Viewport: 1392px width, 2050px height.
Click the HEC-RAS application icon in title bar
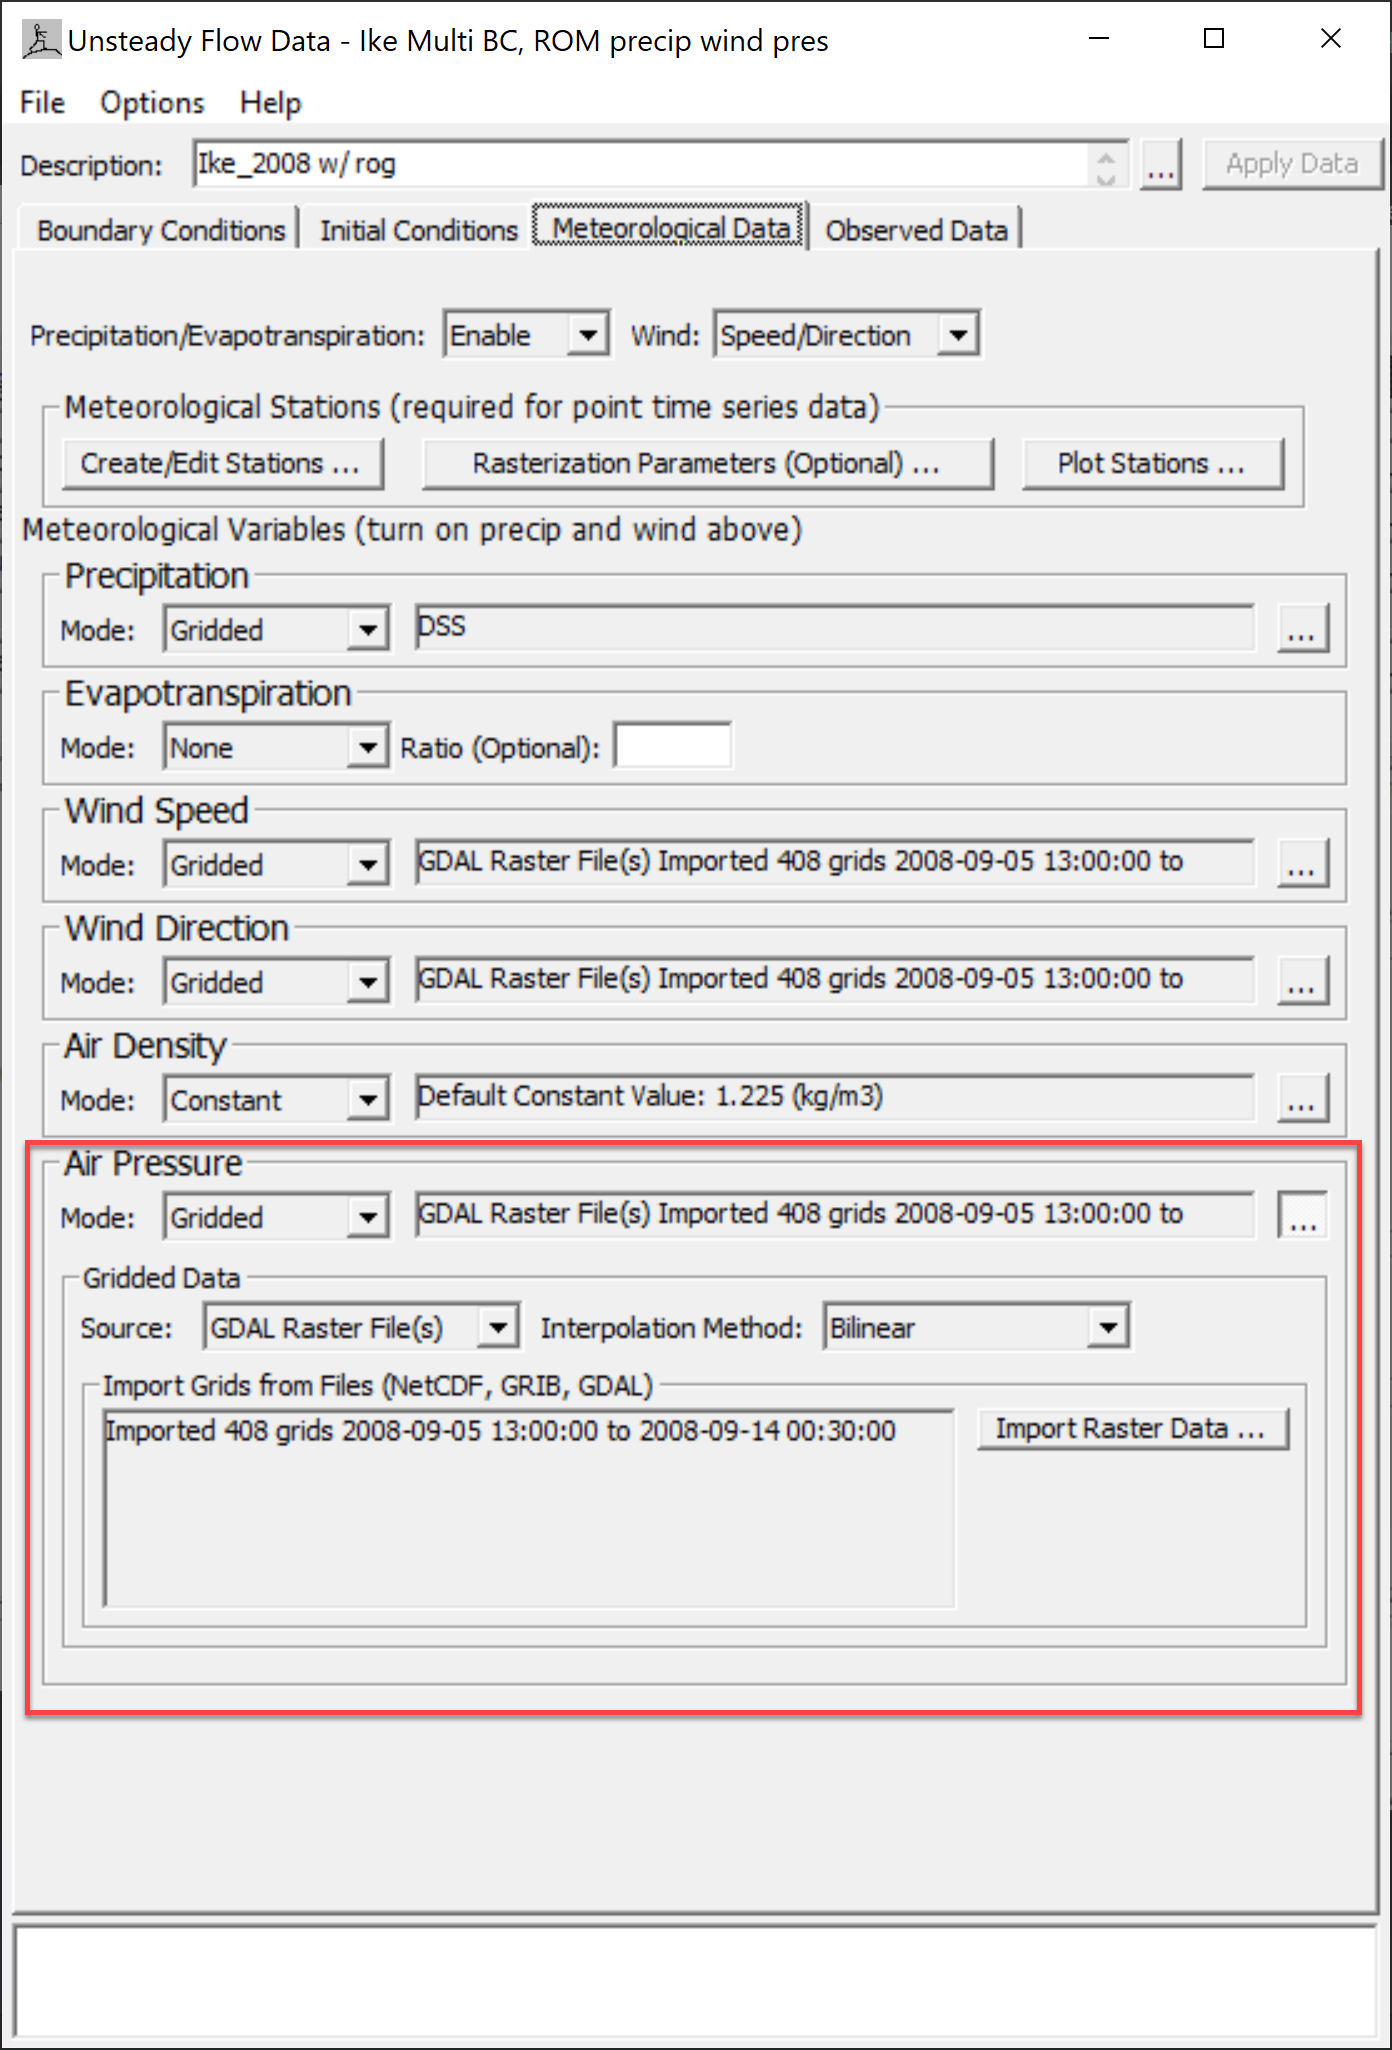[41, 40]
